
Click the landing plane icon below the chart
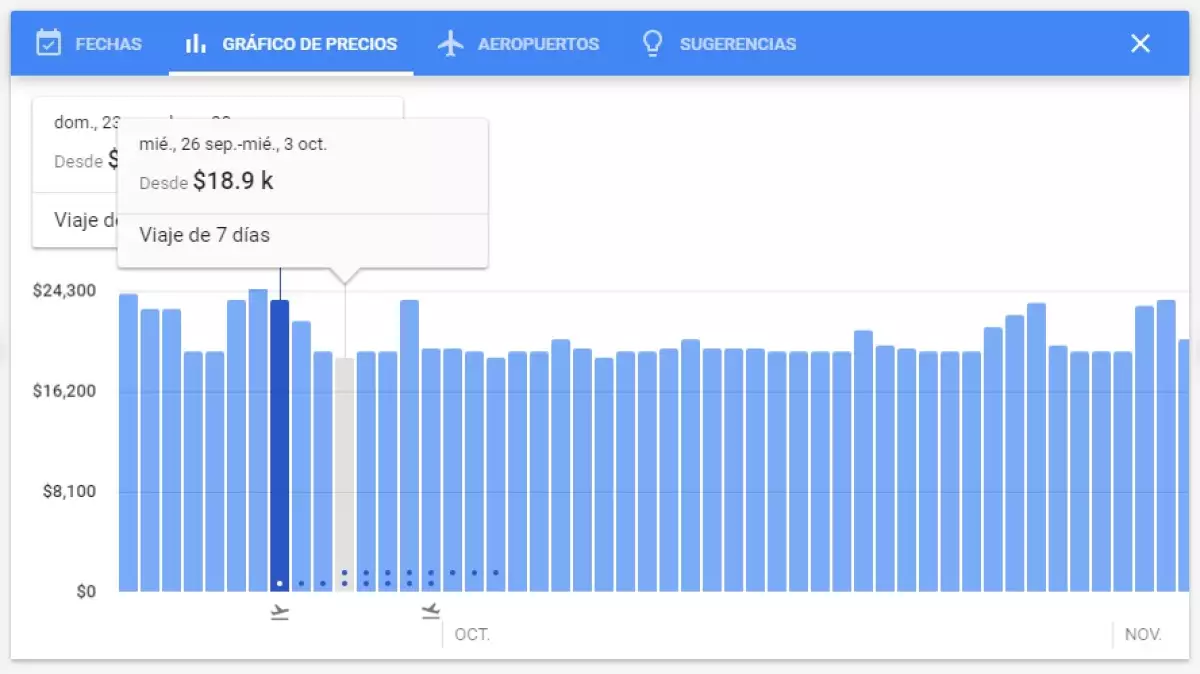tap(431, 610)
